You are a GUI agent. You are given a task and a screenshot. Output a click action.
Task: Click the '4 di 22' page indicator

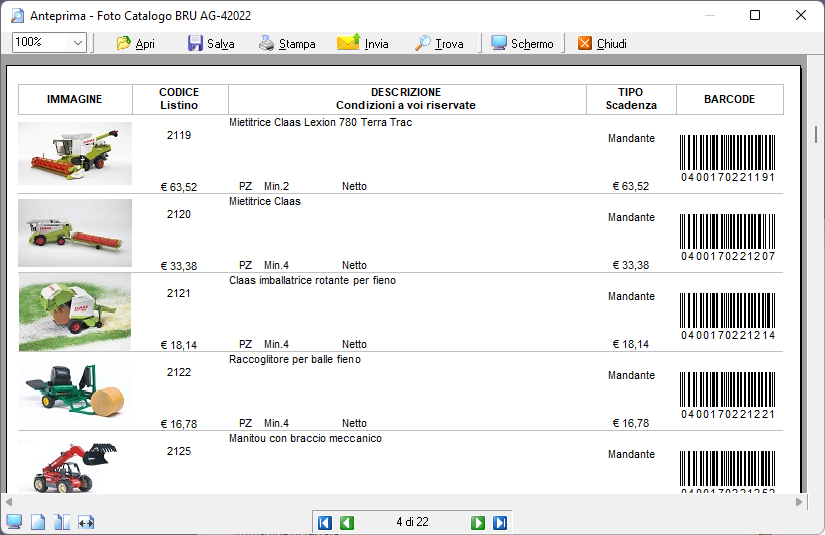[x=412, y=522]
